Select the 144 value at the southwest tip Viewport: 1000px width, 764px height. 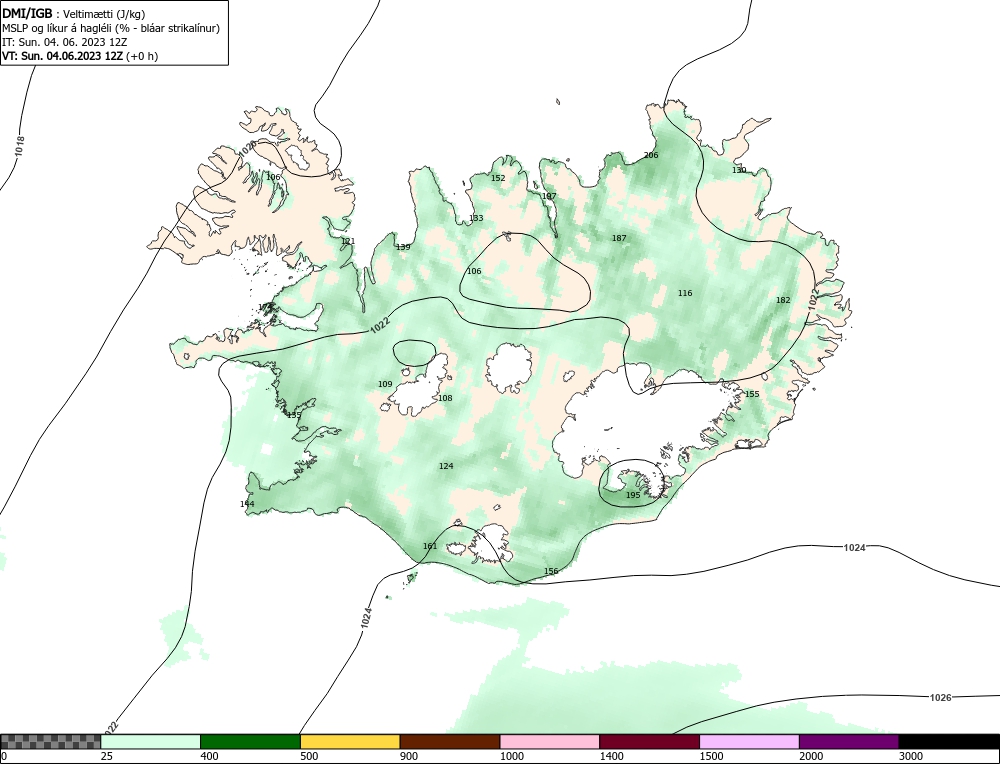247,504
